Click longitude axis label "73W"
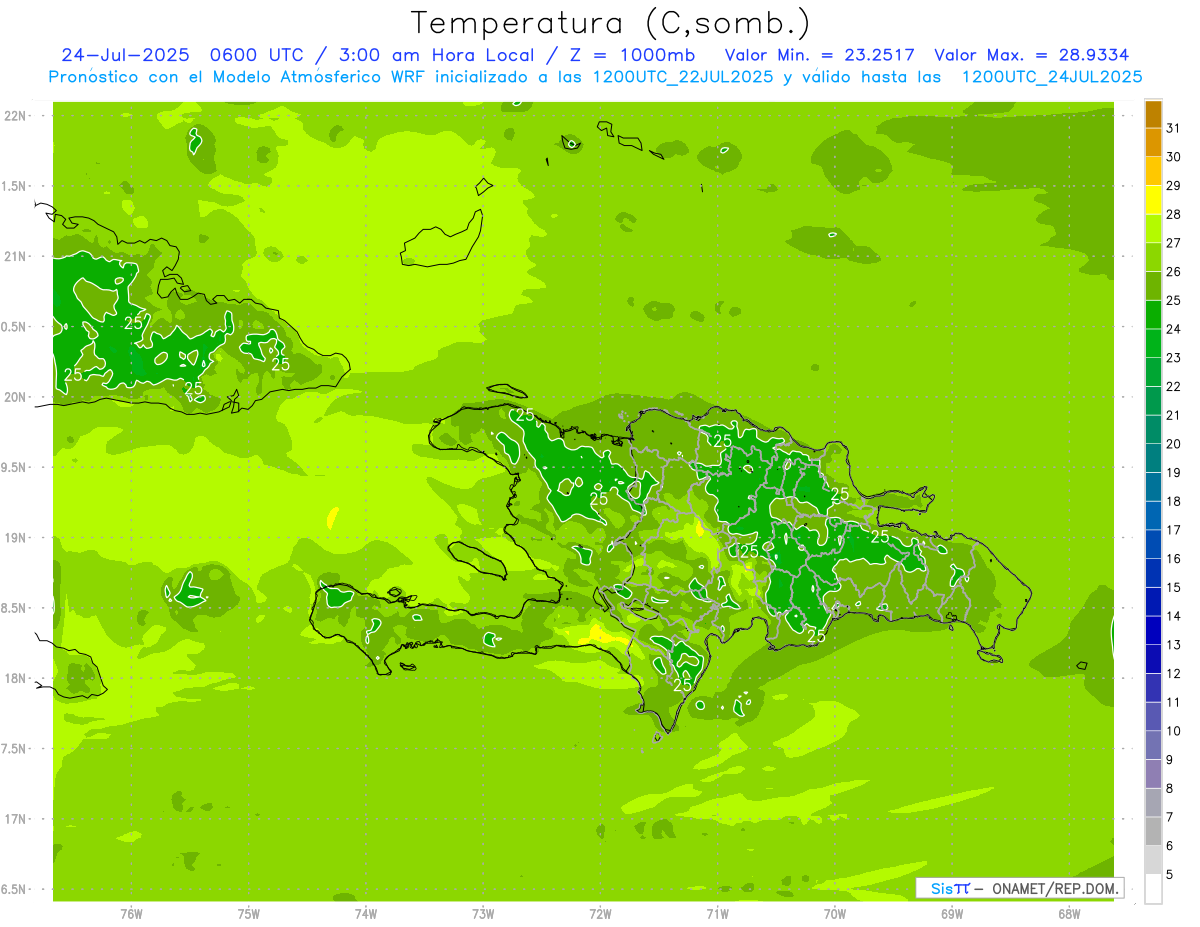Image resolution: width=1200 pixels, height=927 pixels. 483,914
